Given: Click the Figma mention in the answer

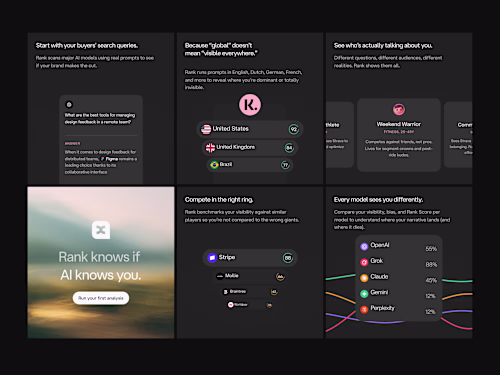Looking at the screenshot, I should [109, 159].
